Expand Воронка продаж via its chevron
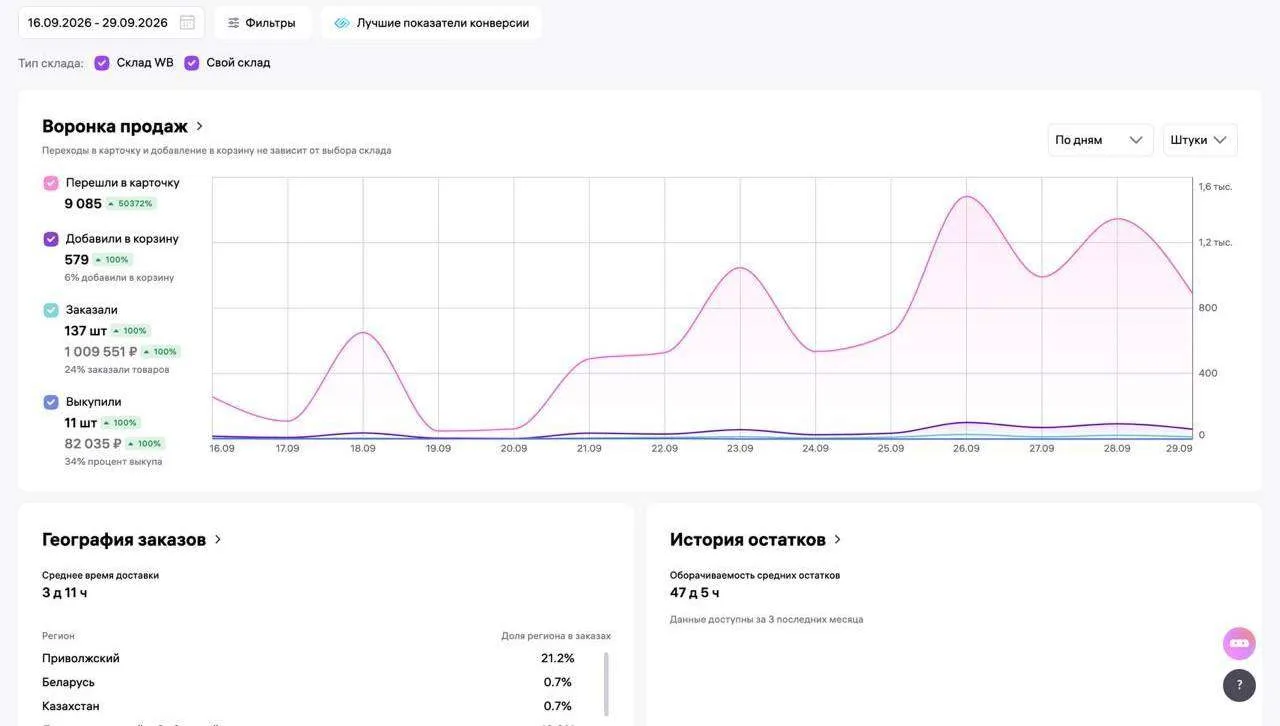Screen dimensions: 1280x726 (199, 126)
